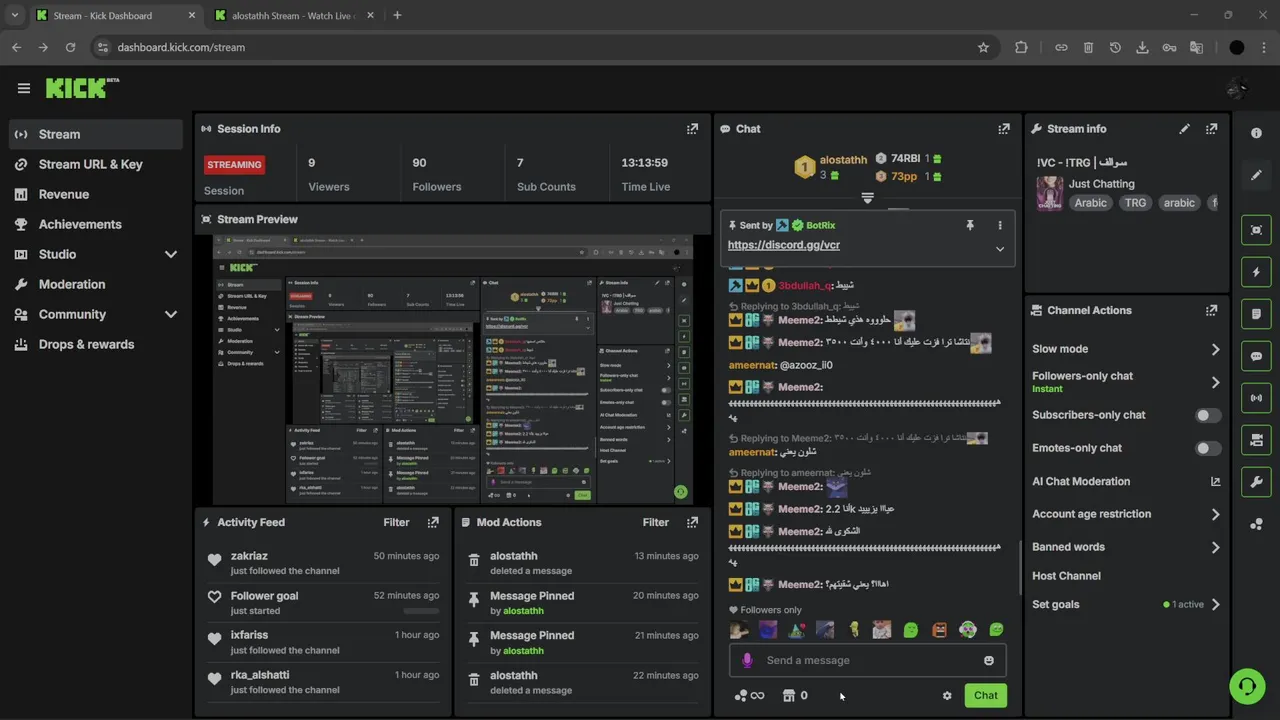Select the TRG stream tag
Screen dimensions: 1280x720
1135,203
